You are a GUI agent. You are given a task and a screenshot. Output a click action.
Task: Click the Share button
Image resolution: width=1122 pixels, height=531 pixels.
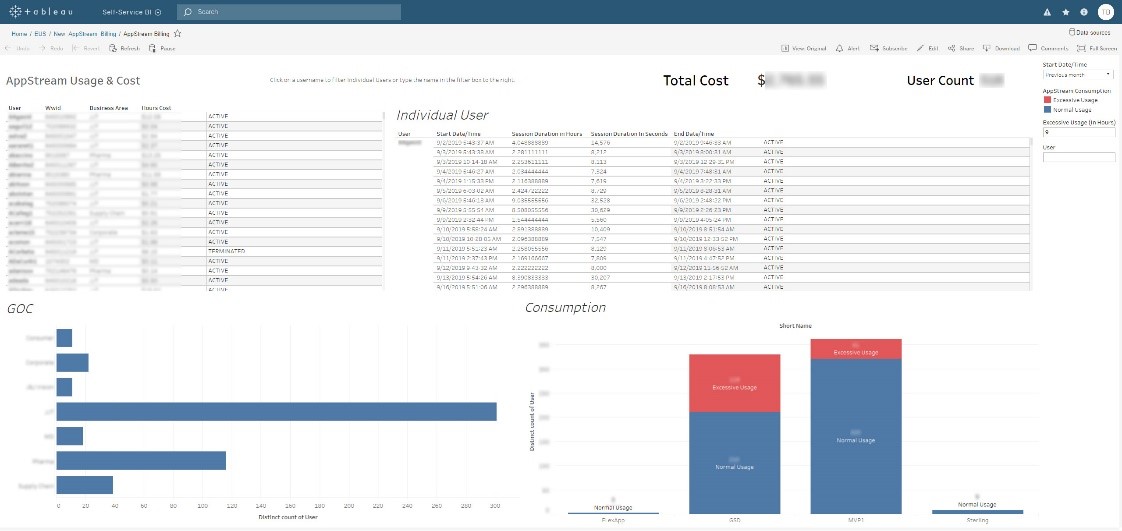(x=961, y=49)
